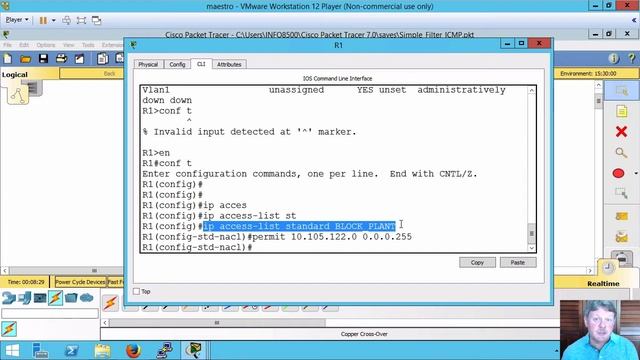Click Power Cycle Devices button
This screenshot has width=640, height=360.
[80, 282]
